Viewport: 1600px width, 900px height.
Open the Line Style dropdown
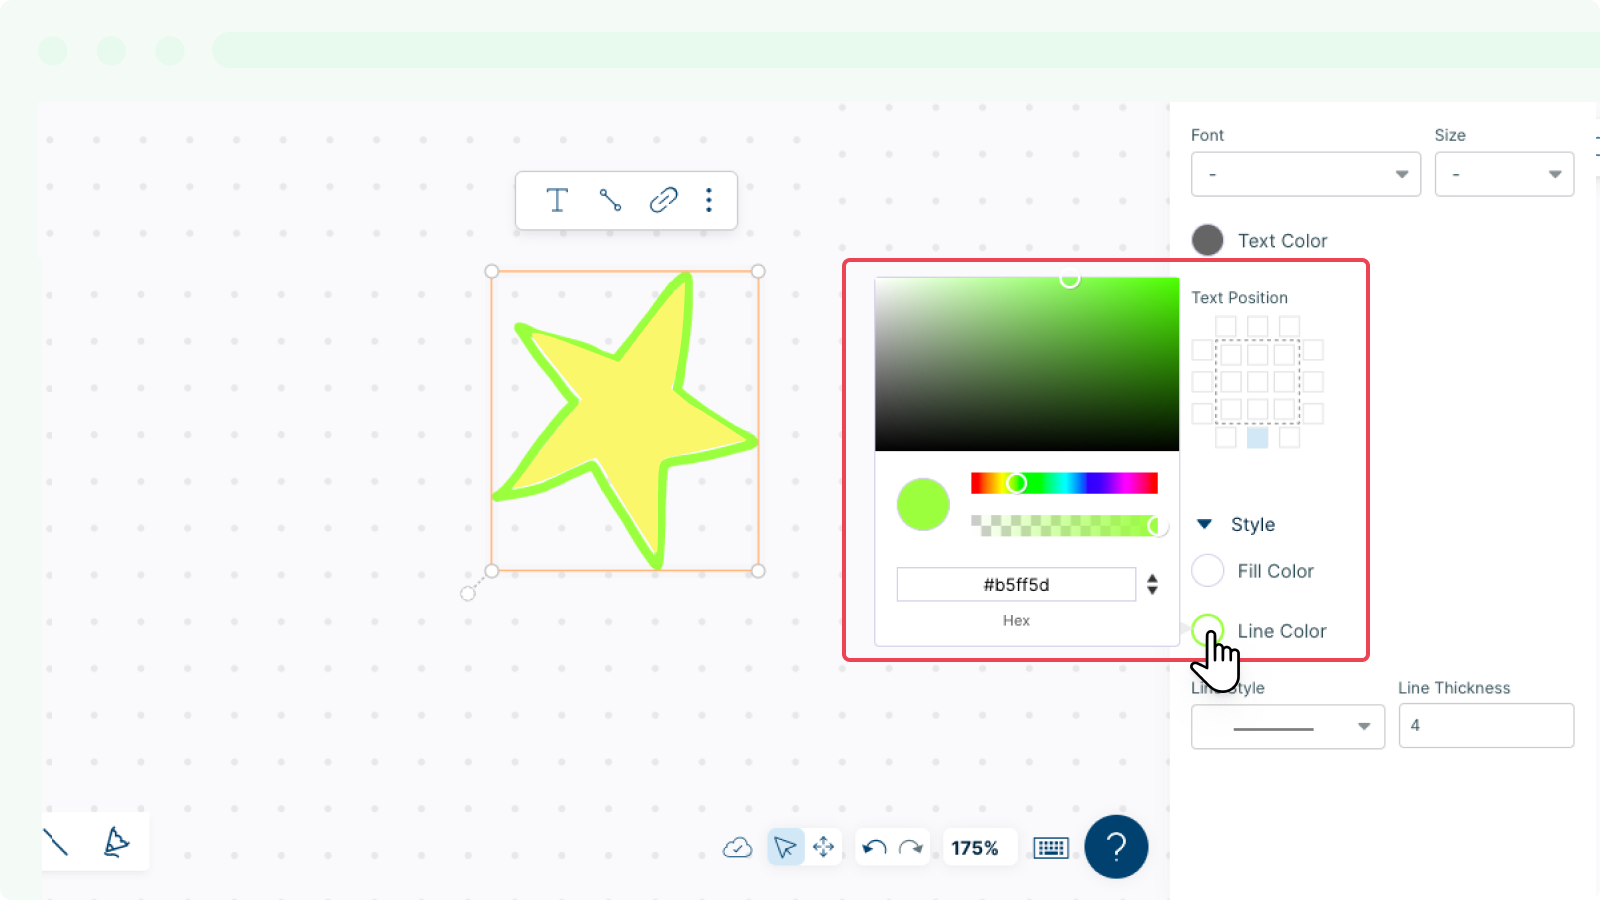pyautogui.click(x=1288, y=726)
